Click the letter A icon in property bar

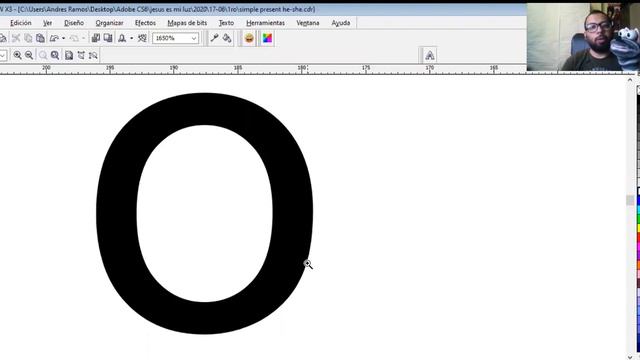(x=429, y=55)
